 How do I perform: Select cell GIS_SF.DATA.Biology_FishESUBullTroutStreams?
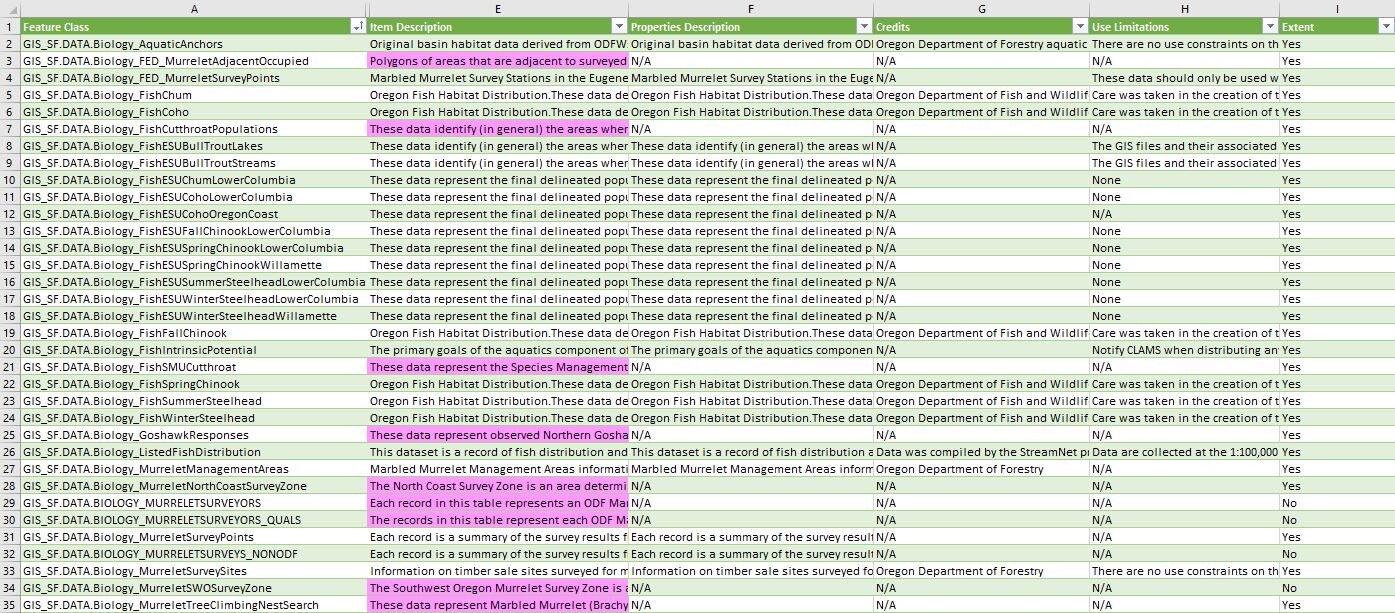coord(193,163)
